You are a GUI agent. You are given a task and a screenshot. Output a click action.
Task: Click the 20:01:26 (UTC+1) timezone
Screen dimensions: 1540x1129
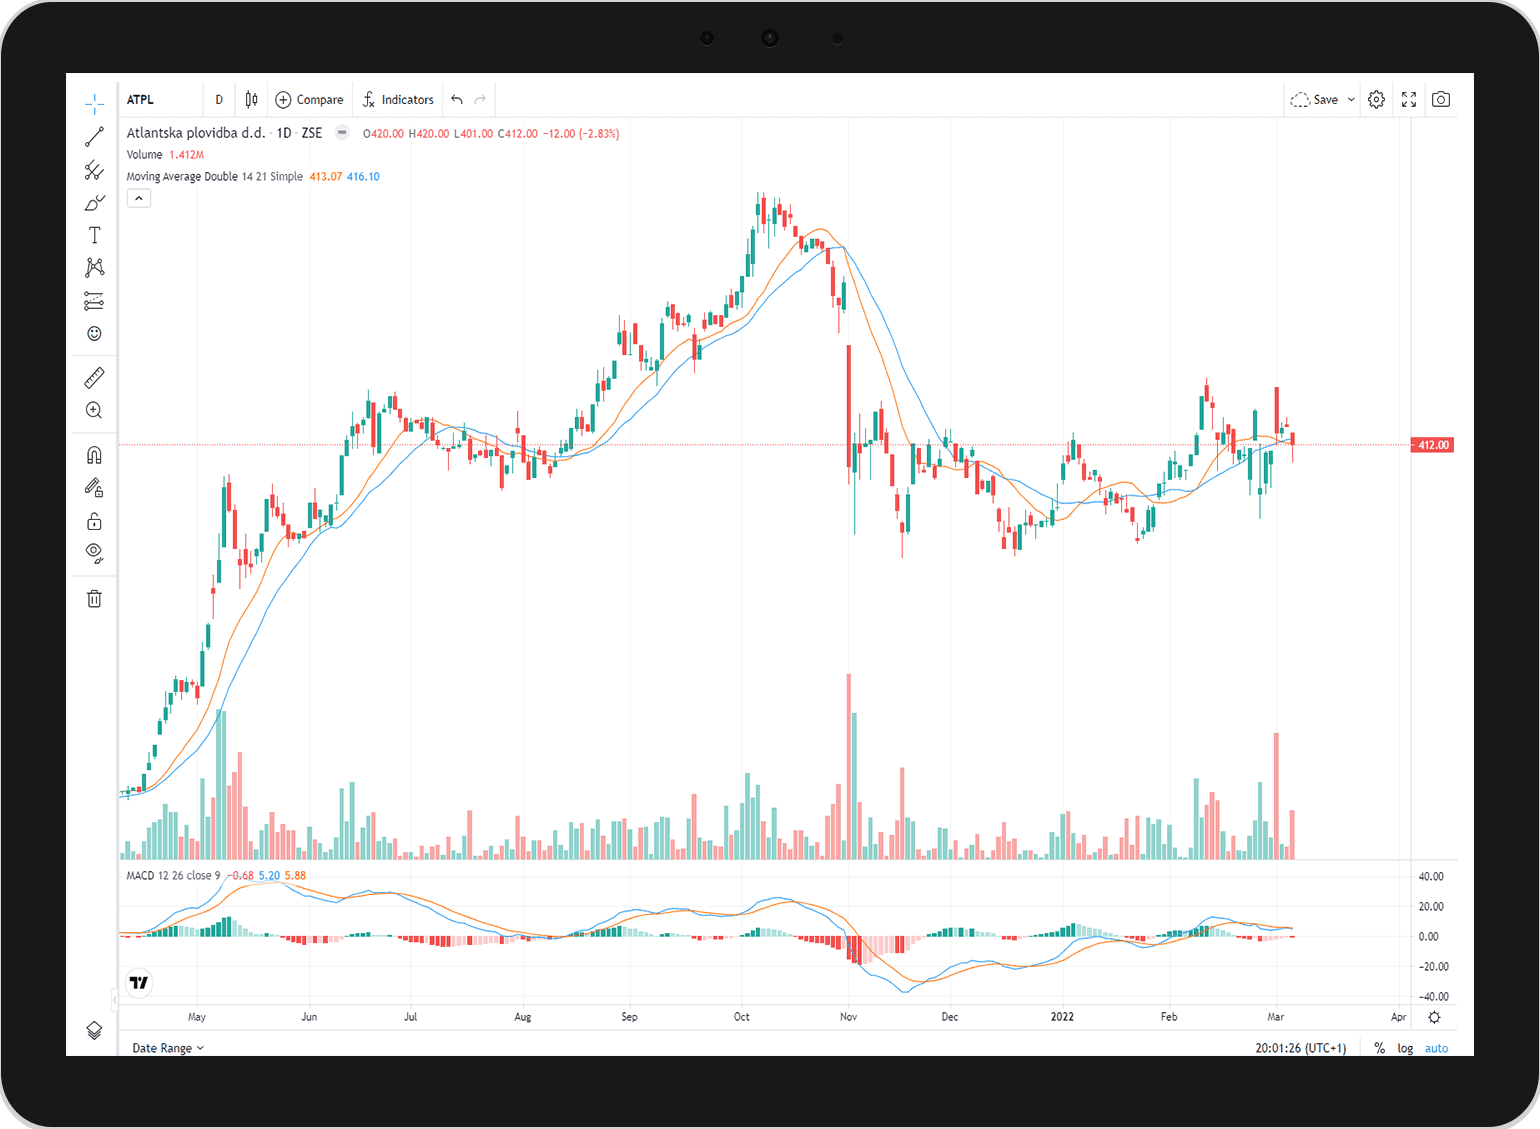[1300, 1048]
